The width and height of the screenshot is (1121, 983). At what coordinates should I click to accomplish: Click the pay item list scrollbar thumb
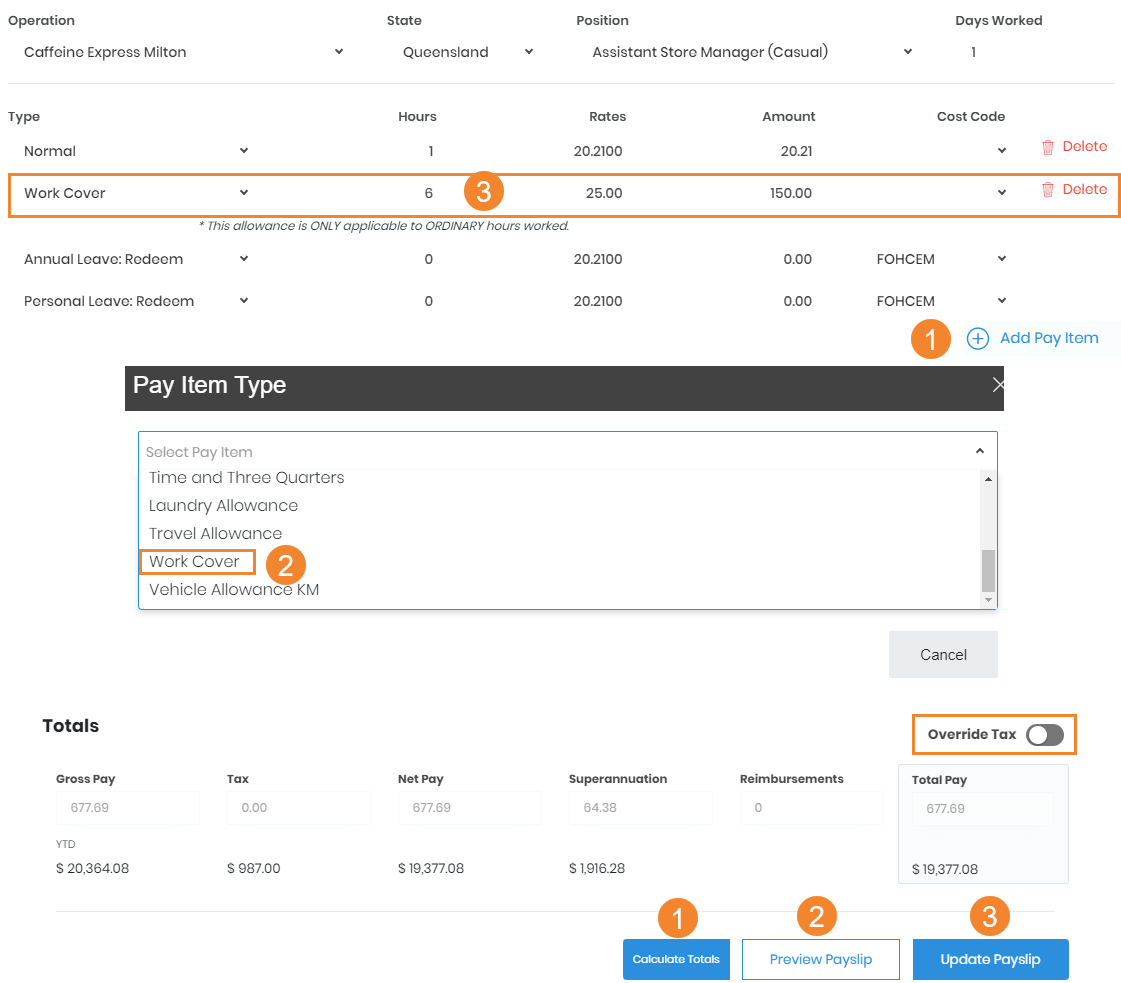click(988, 570)
